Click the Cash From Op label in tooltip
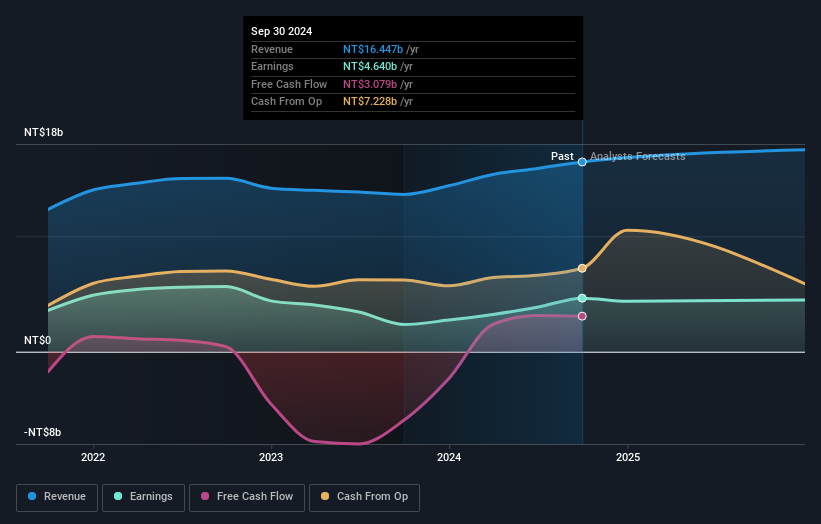821x524 pixels. (286, 102)
